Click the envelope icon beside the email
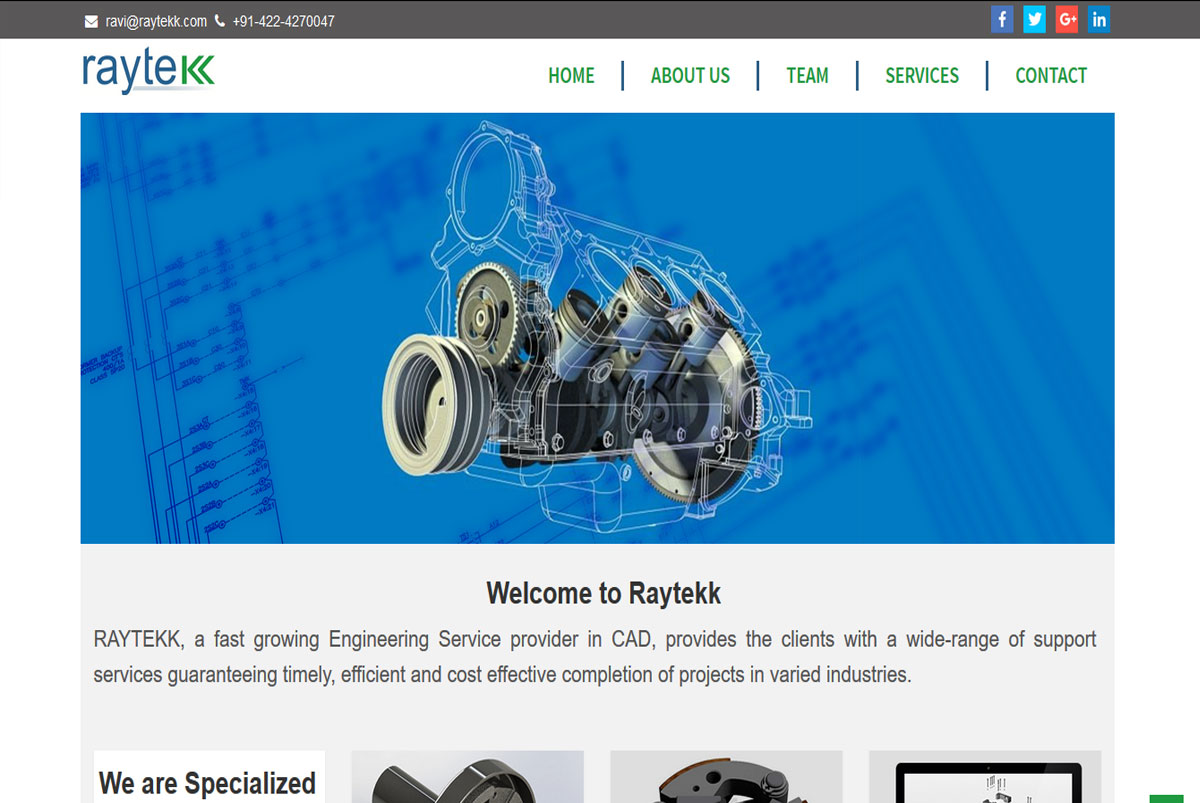 click(91, 21)
